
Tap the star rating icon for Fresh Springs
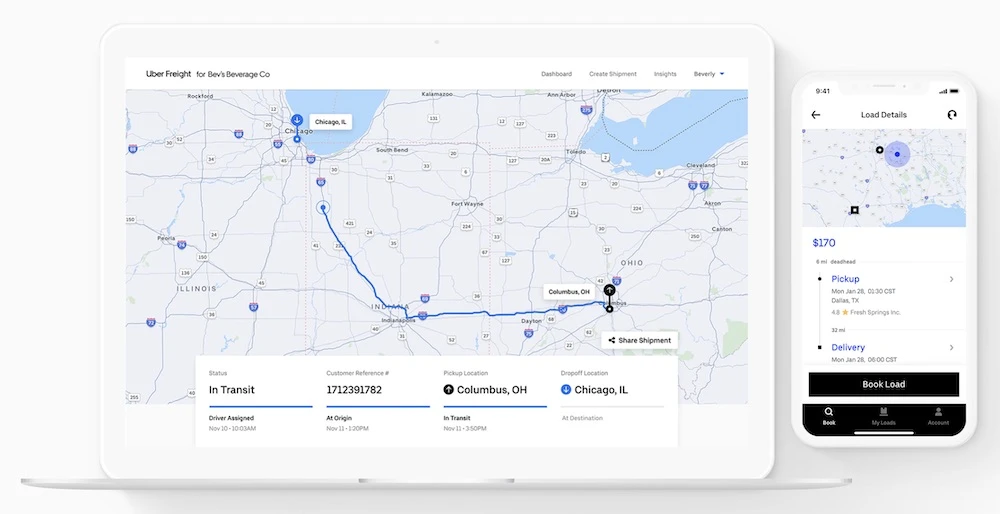(x=845, y=312)
